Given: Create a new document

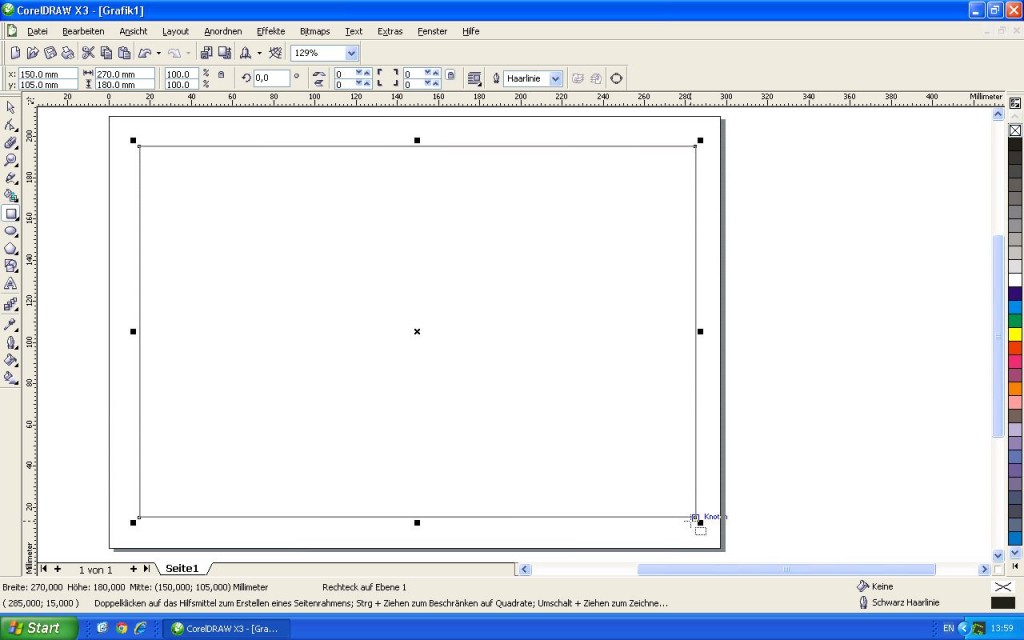Looking at the screenshot, I should pyautogui.click(x=15, y=53).
